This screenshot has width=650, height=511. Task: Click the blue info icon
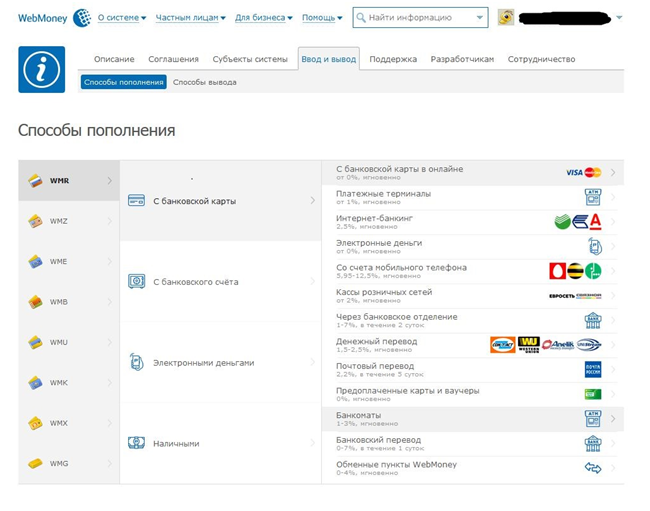(x=41, y=69)
